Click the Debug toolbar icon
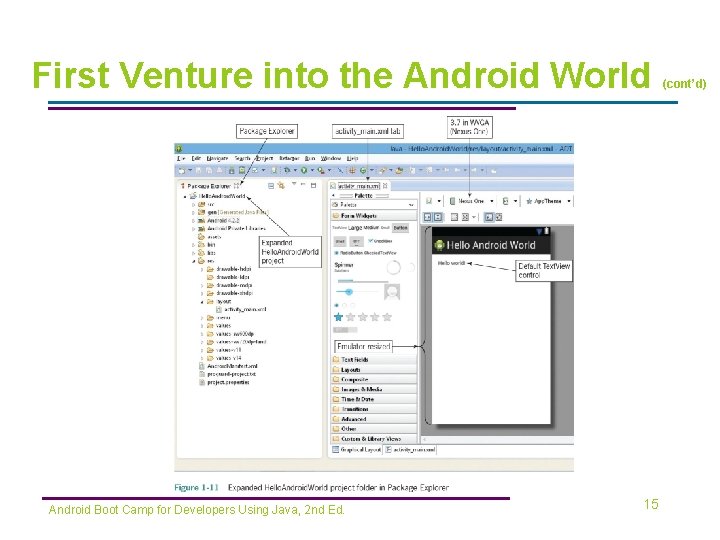This screenshot has height=540, width=720. click(287, 170)
